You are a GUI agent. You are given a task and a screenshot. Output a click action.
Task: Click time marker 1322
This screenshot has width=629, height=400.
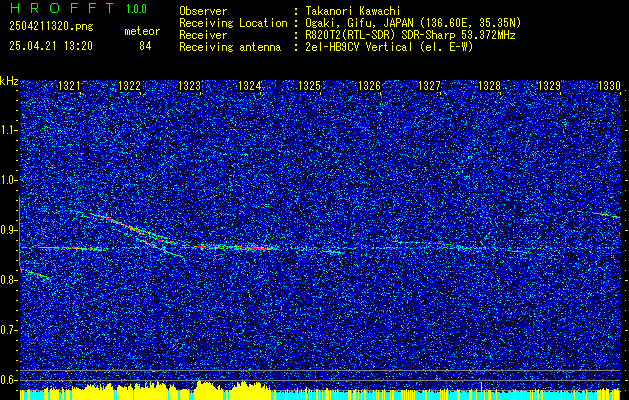coord(130,86)
